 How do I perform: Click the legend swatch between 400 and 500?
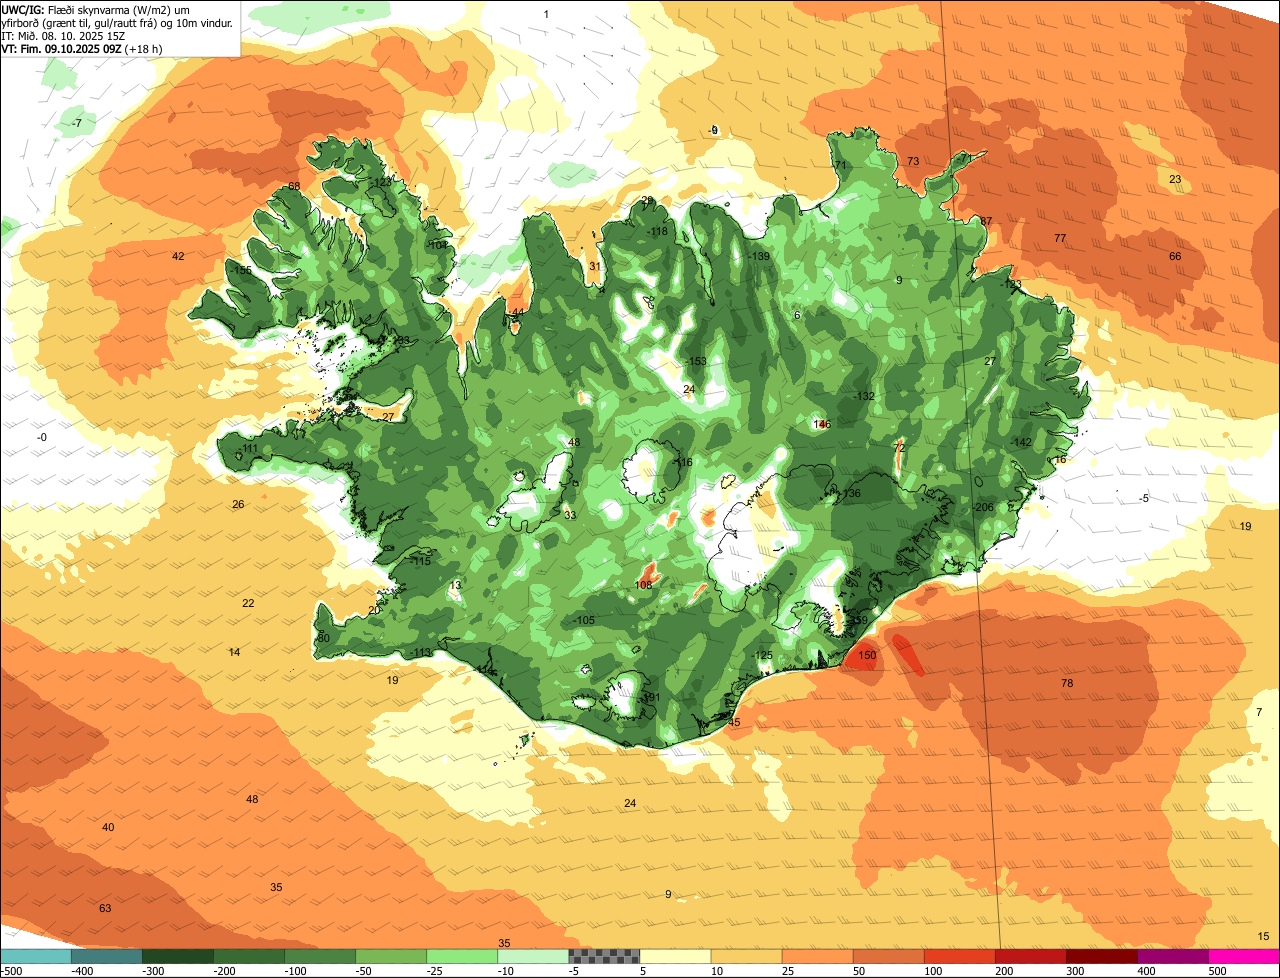(x=1173, y=956)
